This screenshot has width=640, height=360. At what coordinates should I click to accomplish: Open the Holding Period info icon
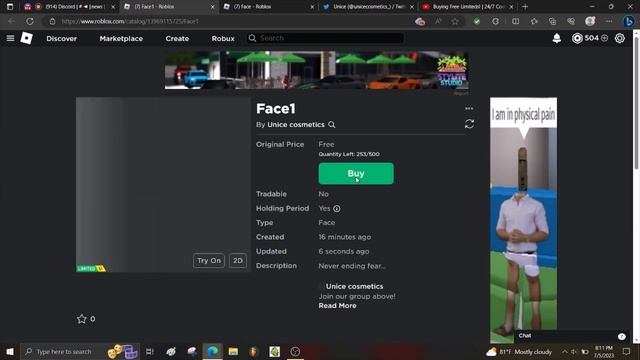336,209
